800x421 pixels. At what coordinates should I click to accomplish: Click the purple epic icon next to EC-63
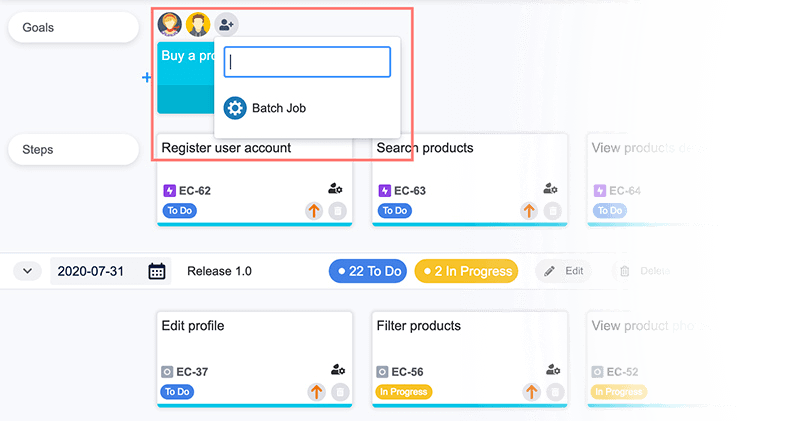coord(384,191)
